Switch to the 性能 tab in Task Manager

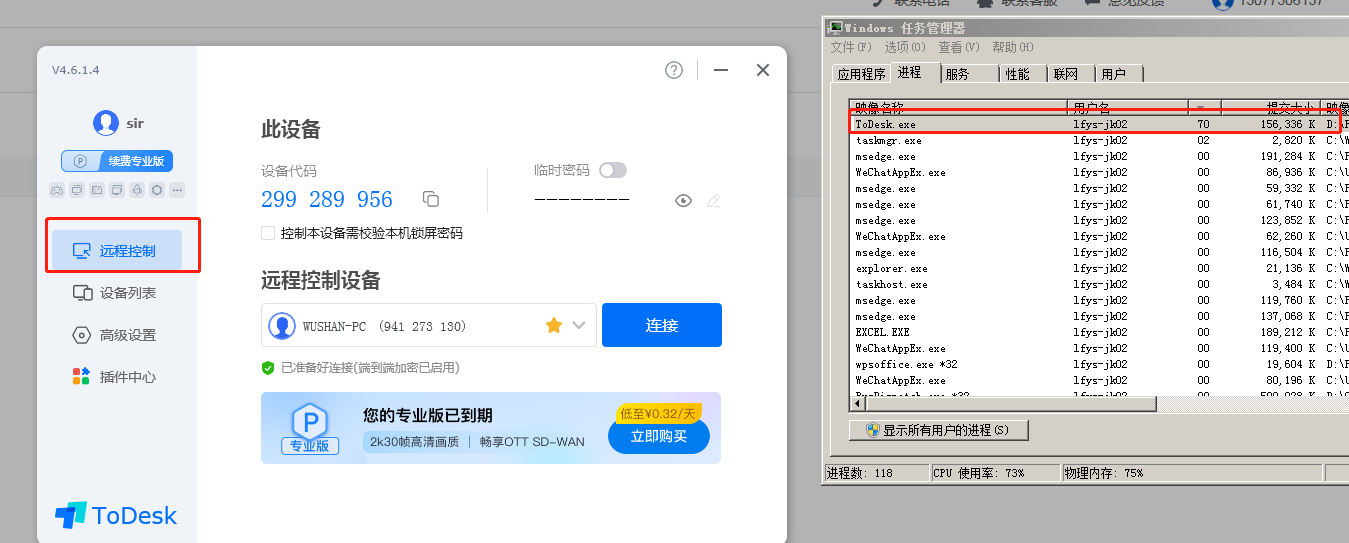(x=1022, y=74)
